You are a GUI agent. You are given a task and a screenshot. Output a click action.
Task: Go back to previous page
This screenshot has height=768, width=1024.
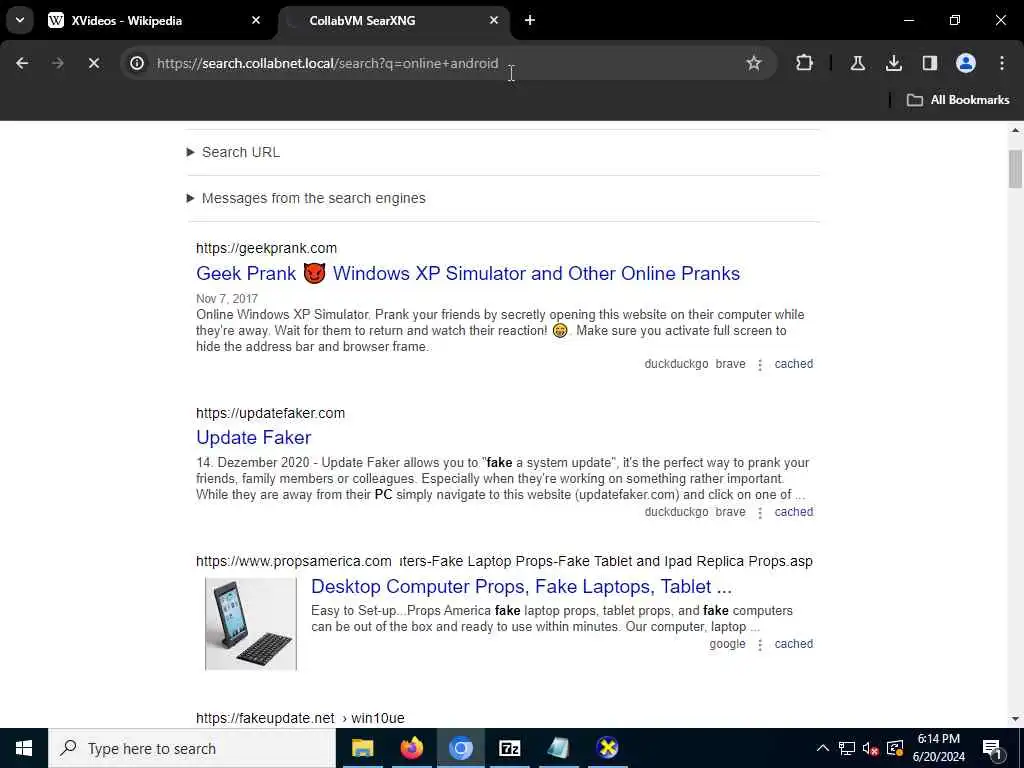(22, 63)
